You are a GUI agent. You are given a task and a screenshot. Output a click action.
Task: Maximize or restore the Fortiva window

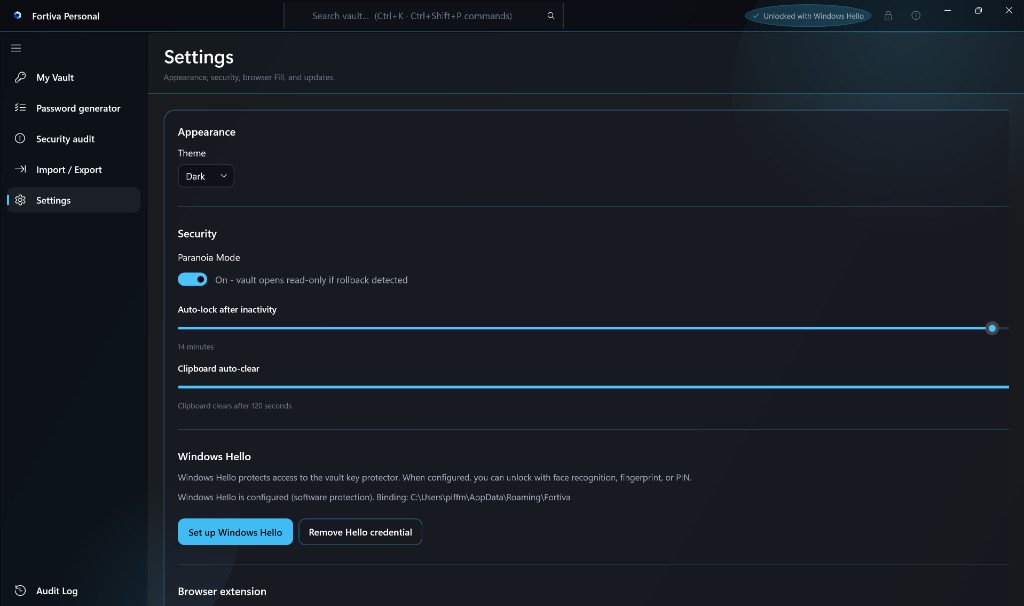[x=978, y=10]
